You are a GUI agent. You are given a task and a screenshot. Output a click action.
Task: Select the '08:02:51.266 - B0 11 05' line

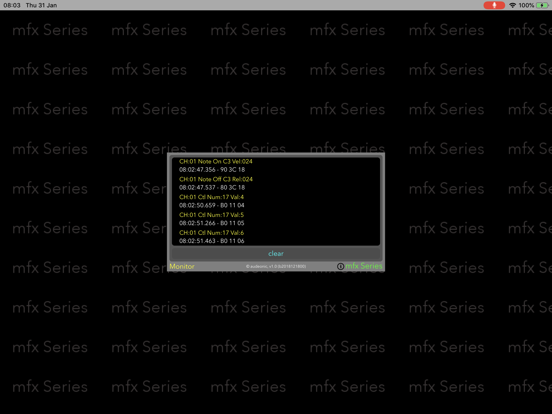click(212, 223)
